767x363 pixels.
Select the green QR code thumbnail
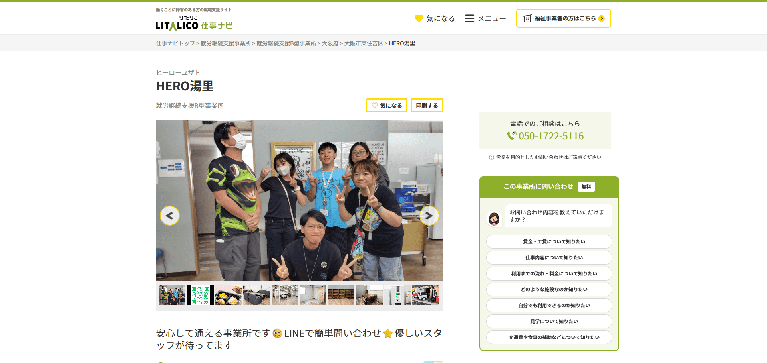[x=200, y=295]
